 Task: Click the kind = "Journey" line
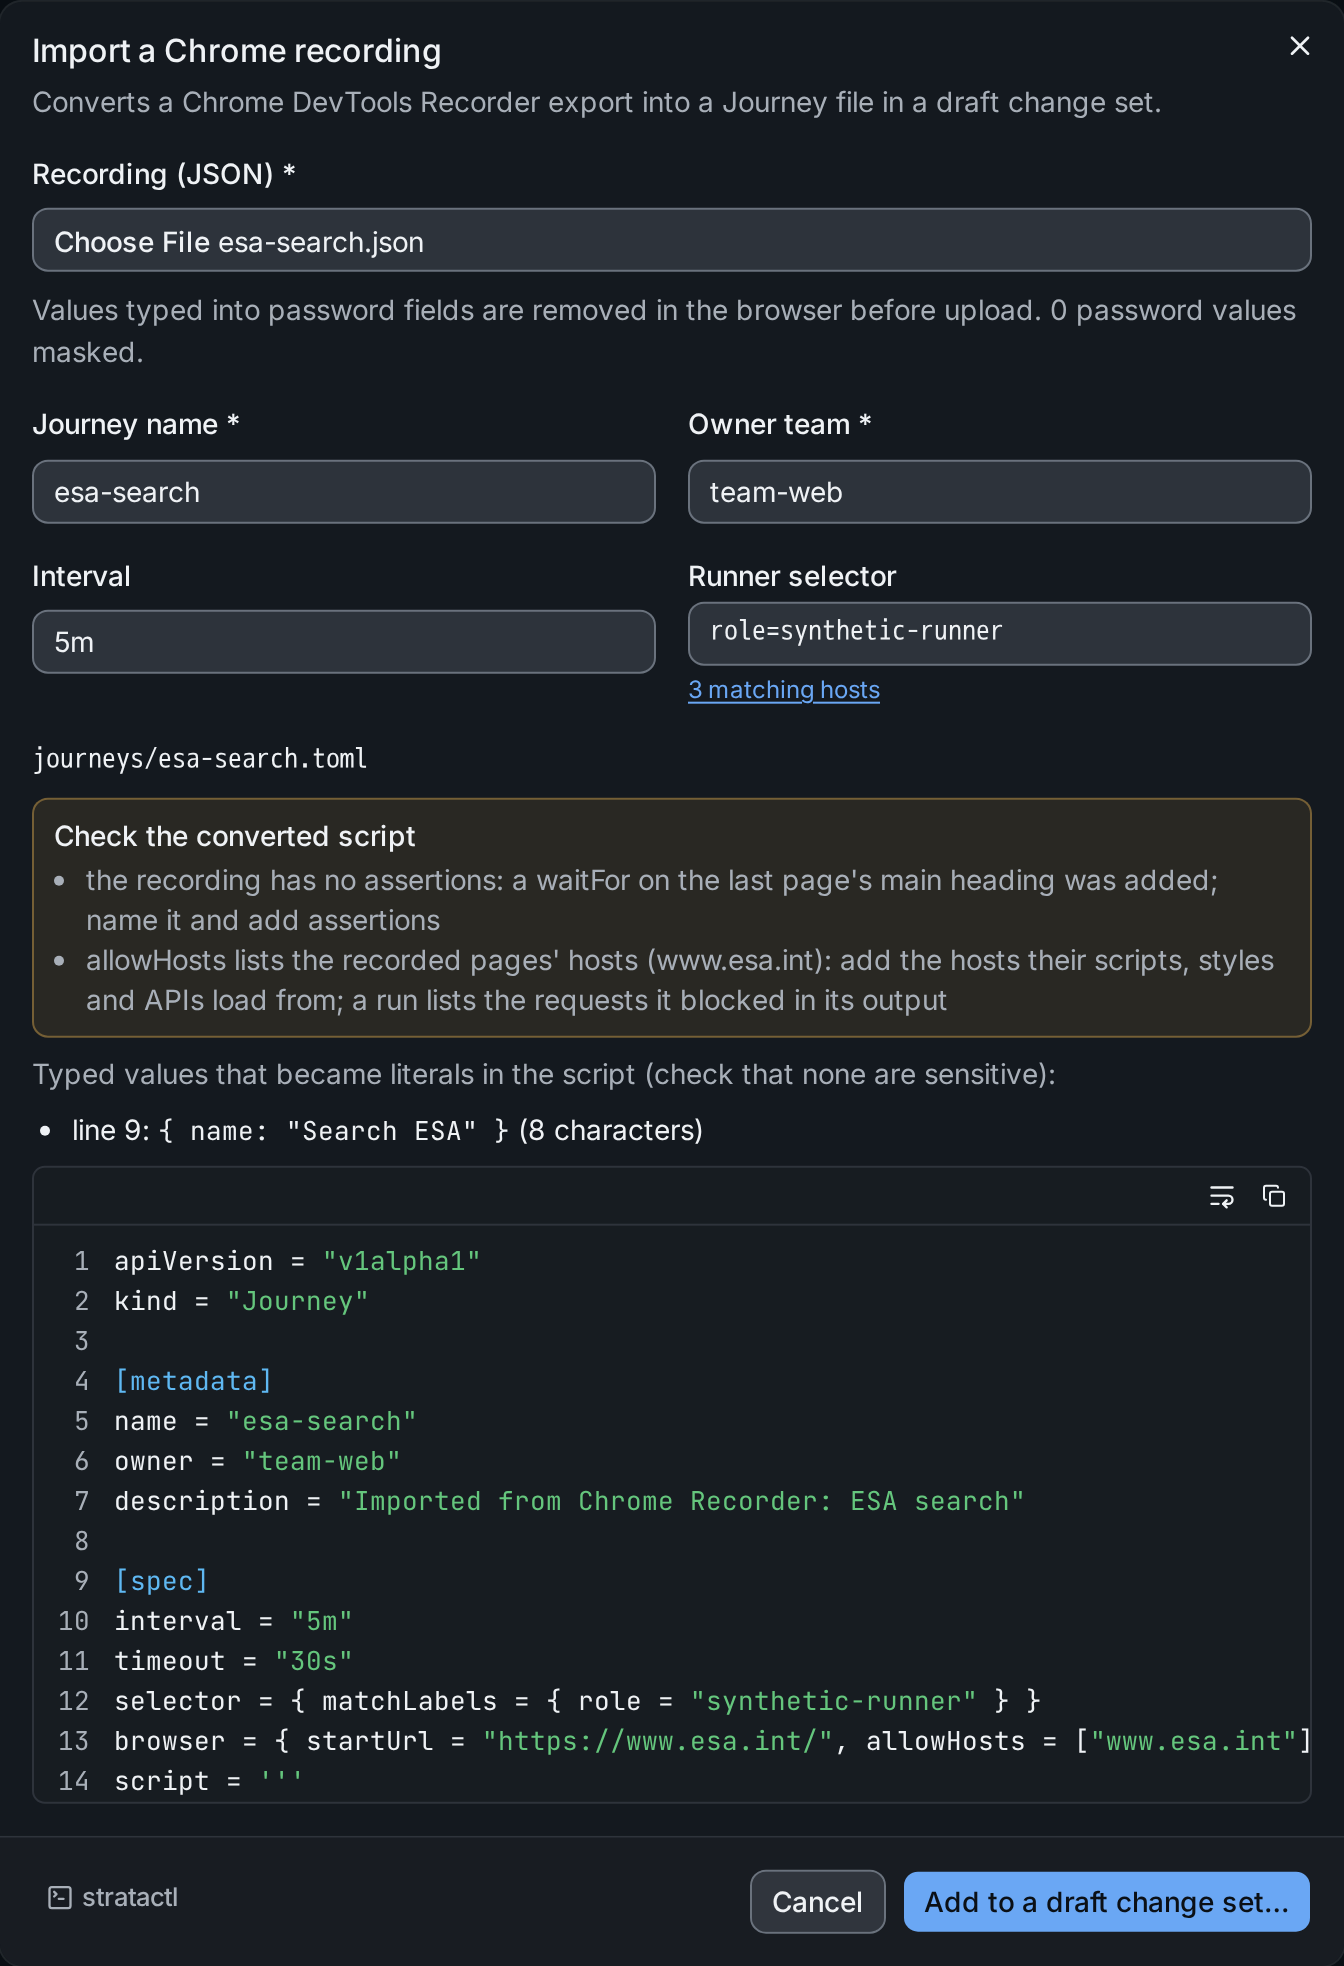click(x=241, y=1301)
